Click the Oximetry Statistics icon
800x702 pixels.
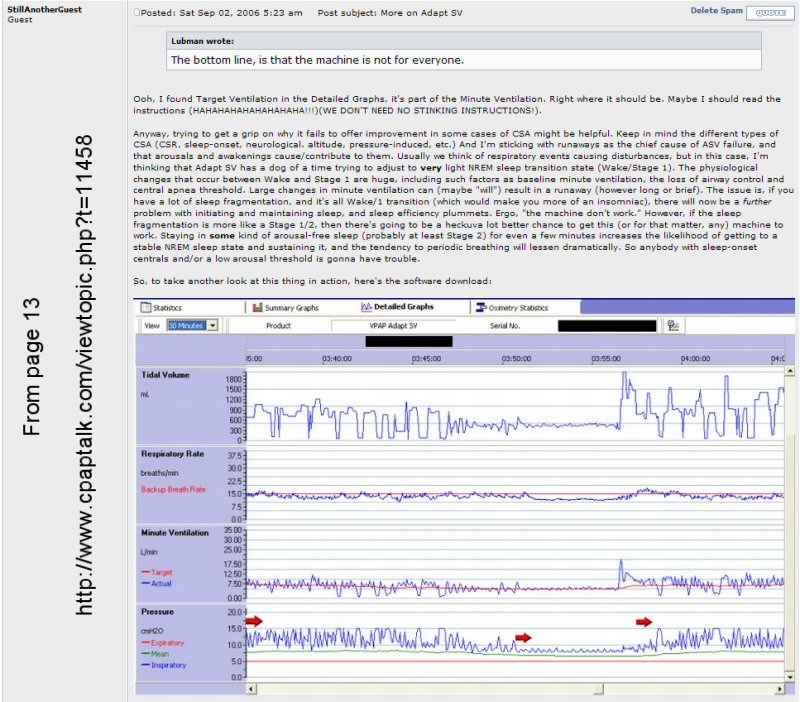[x=481, y=307]
